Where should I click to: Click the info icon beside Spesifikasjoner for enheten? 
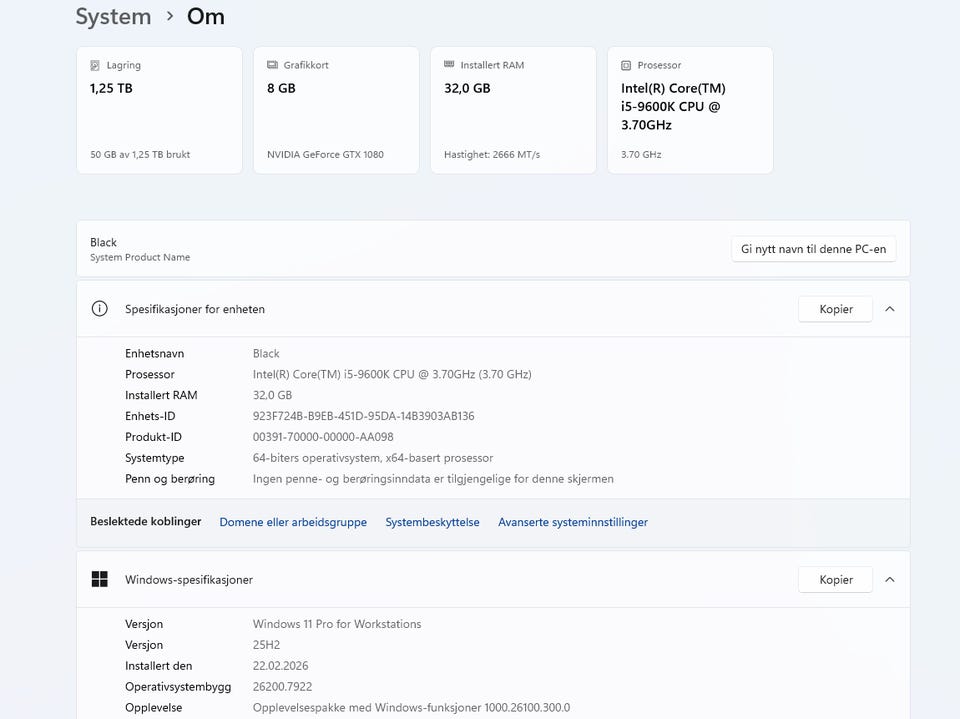coord(99,309)
